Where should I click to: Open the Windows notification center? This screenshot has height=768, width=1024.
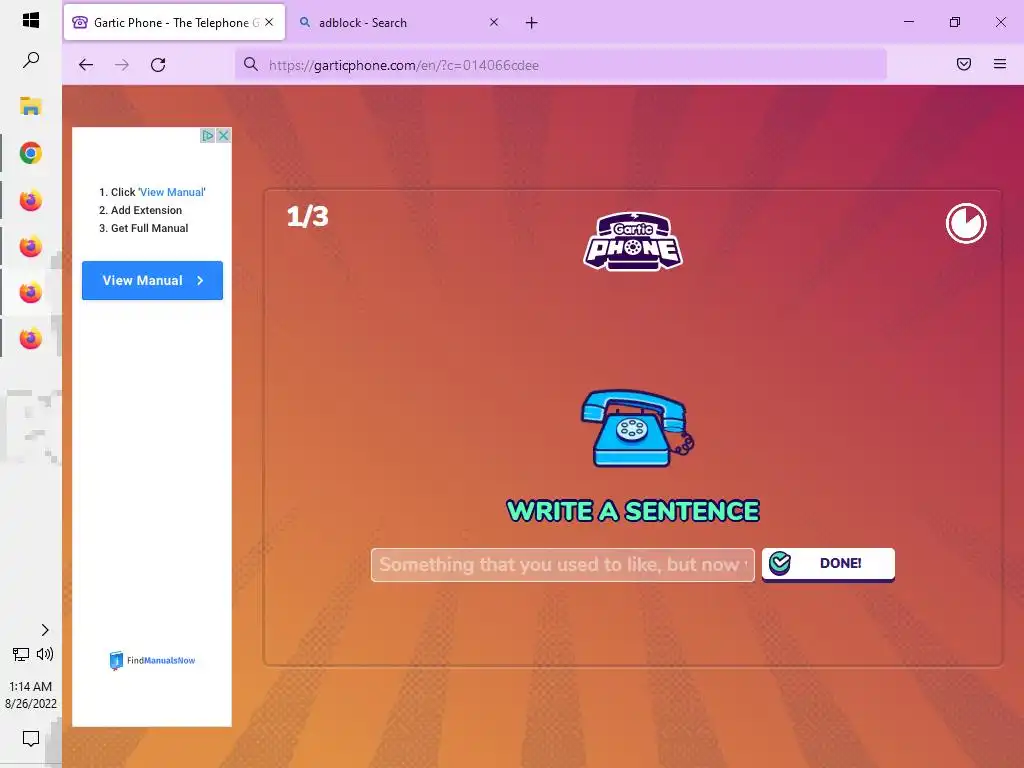tap(31, 739)
